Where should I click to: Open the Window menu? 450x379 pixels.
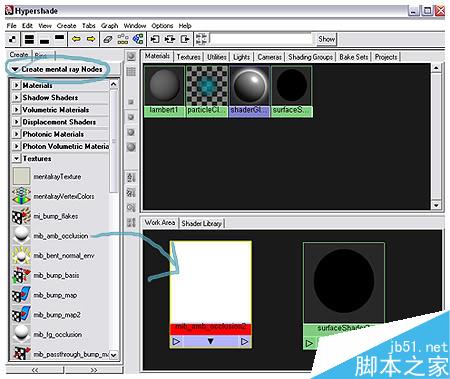pos(135,26)
